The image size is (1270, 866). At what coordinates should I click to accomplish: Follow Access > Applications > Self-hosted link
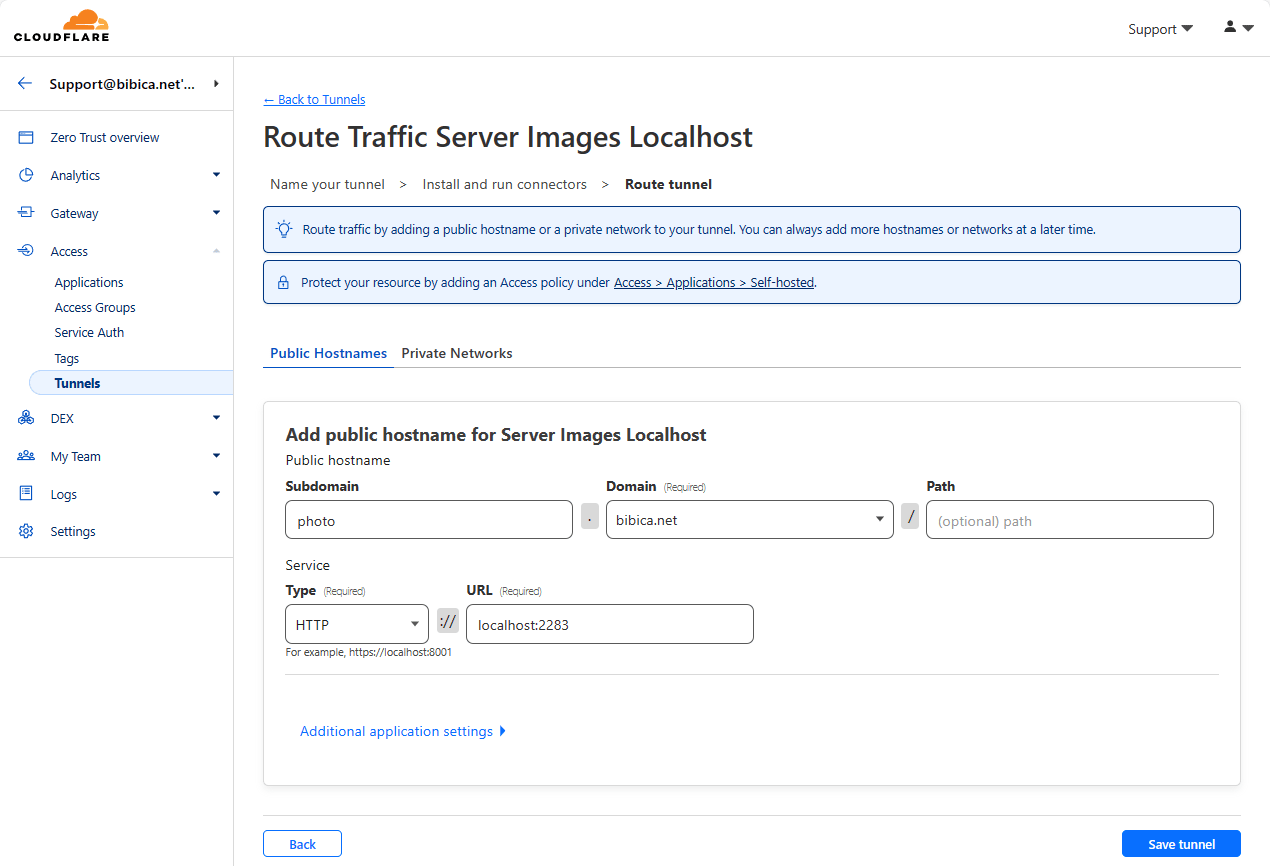pos(714,283)
